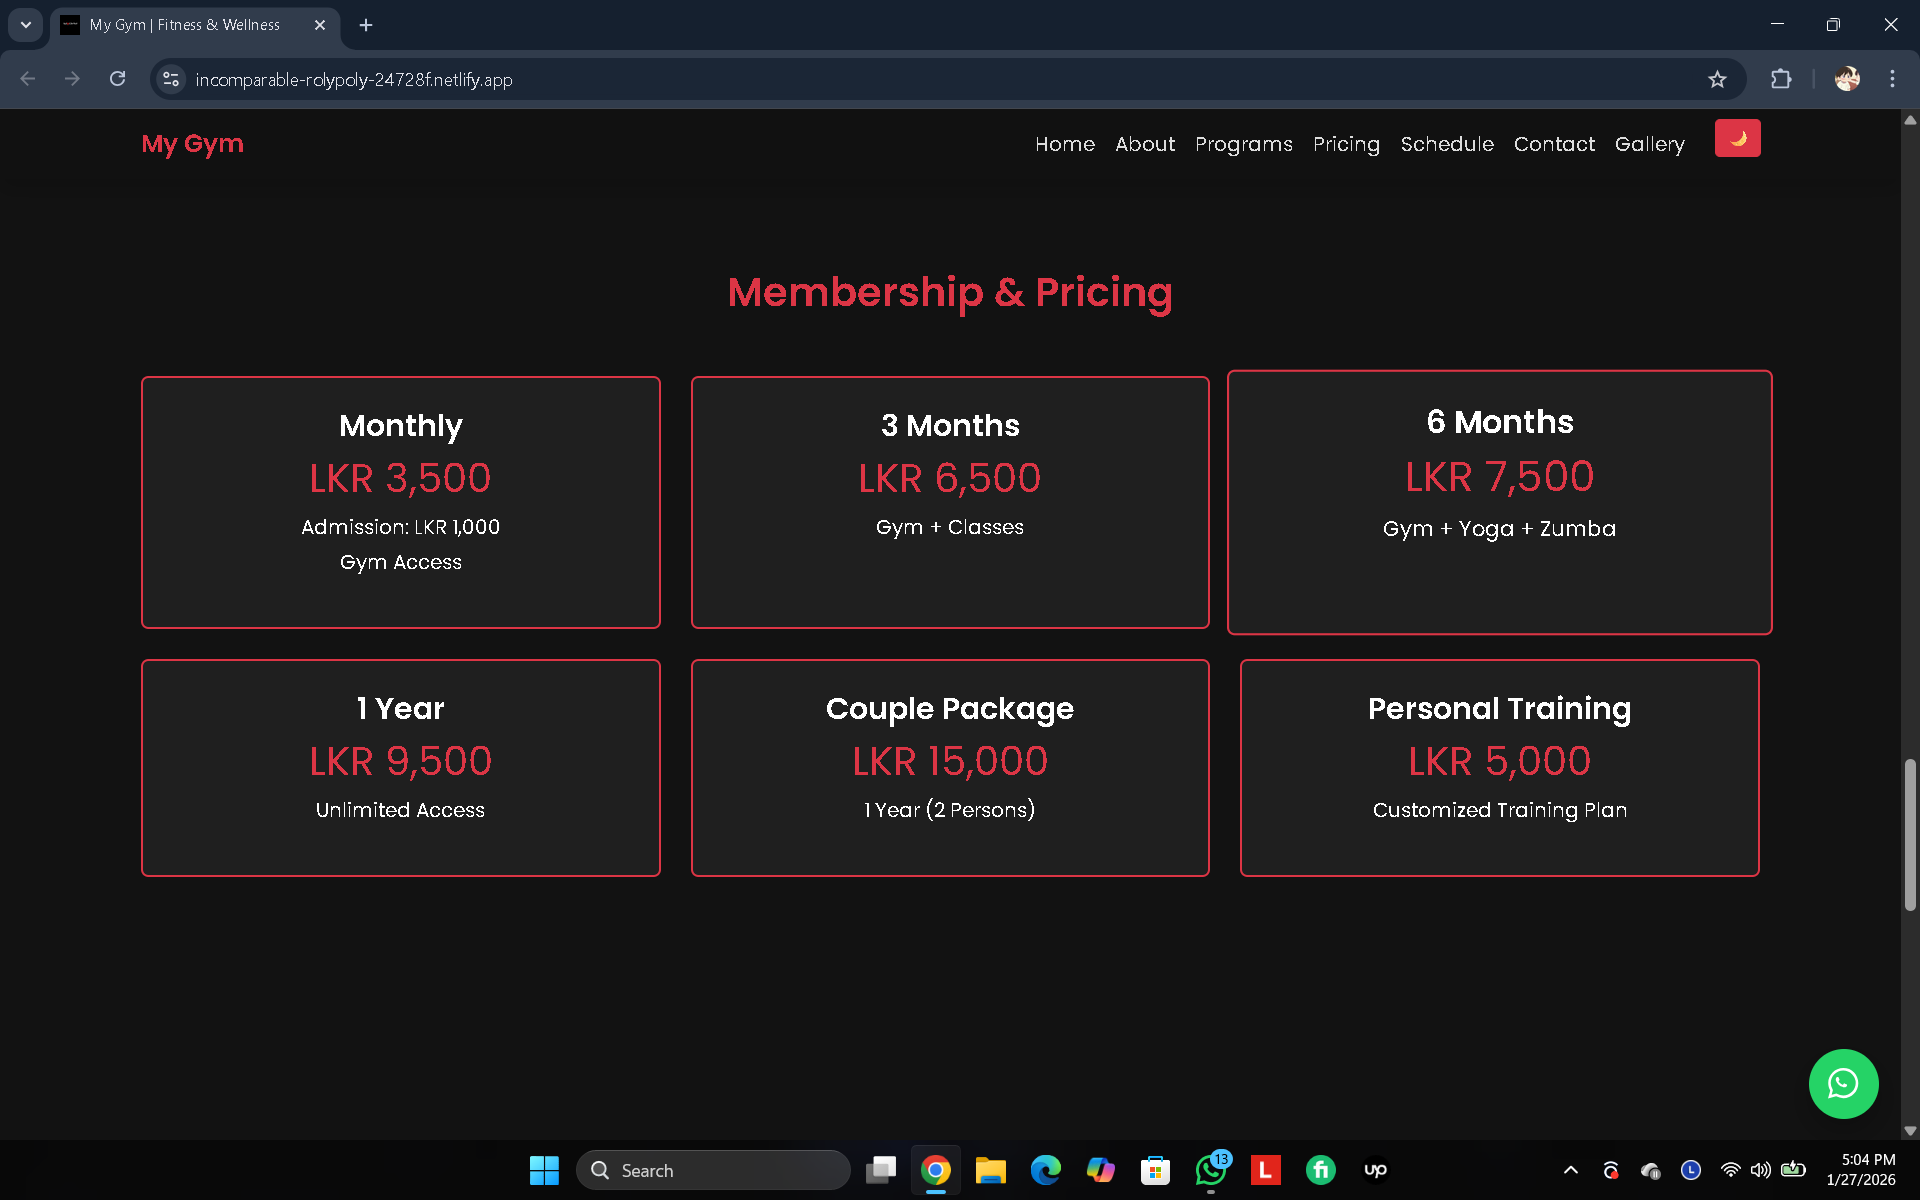Open Chrome's three-dot menu
The height and width of the screenshot is (1200, 1920).
[1892, 79]
